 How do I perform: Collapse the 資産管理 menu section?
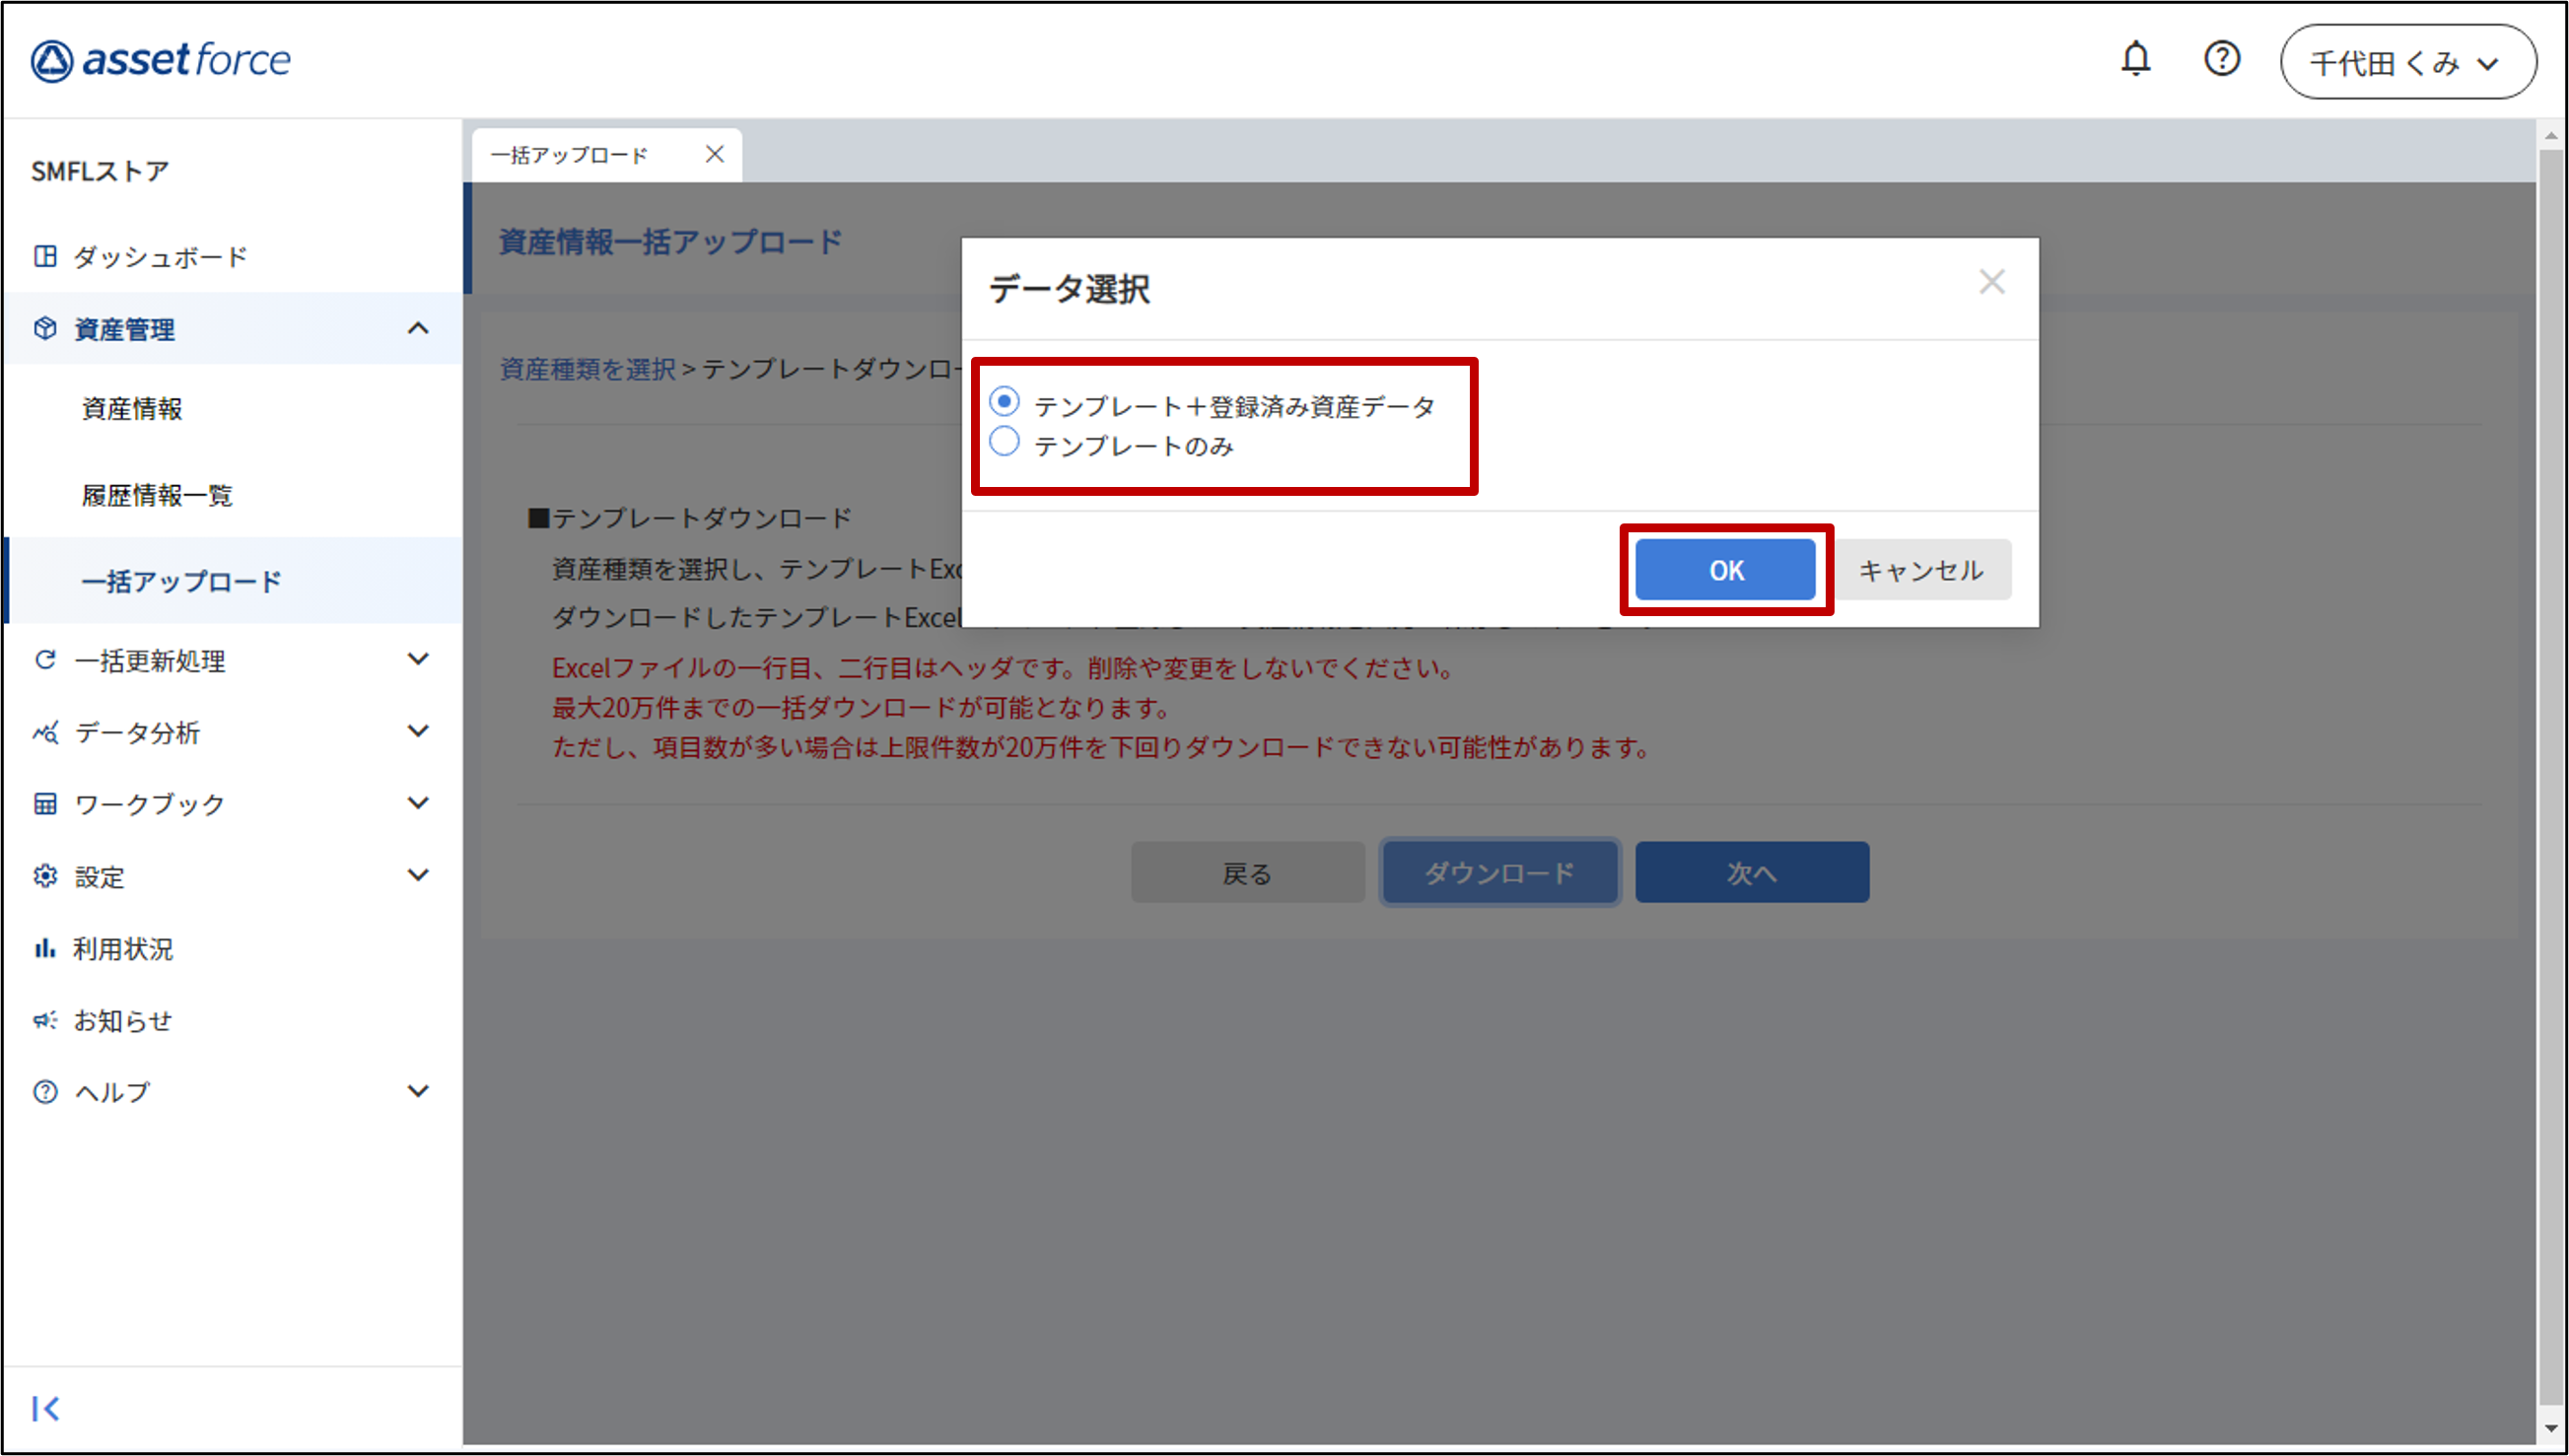coord(418,328)
